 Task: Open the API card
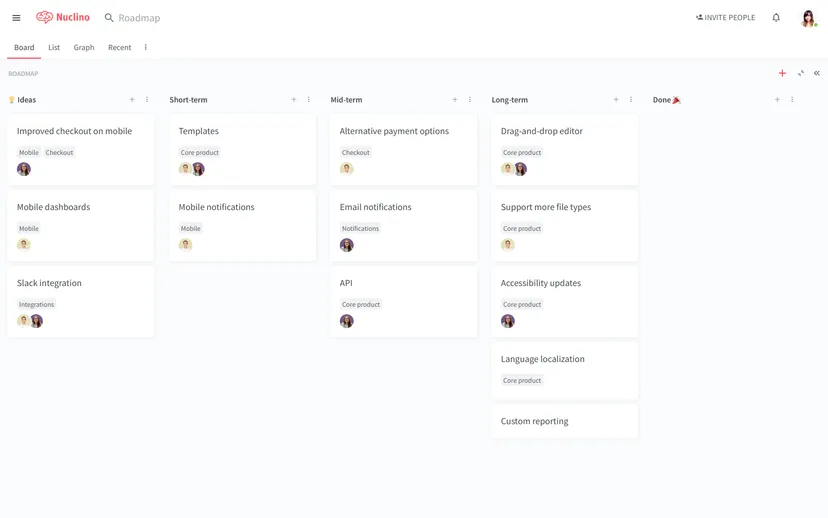pos(403,302)
